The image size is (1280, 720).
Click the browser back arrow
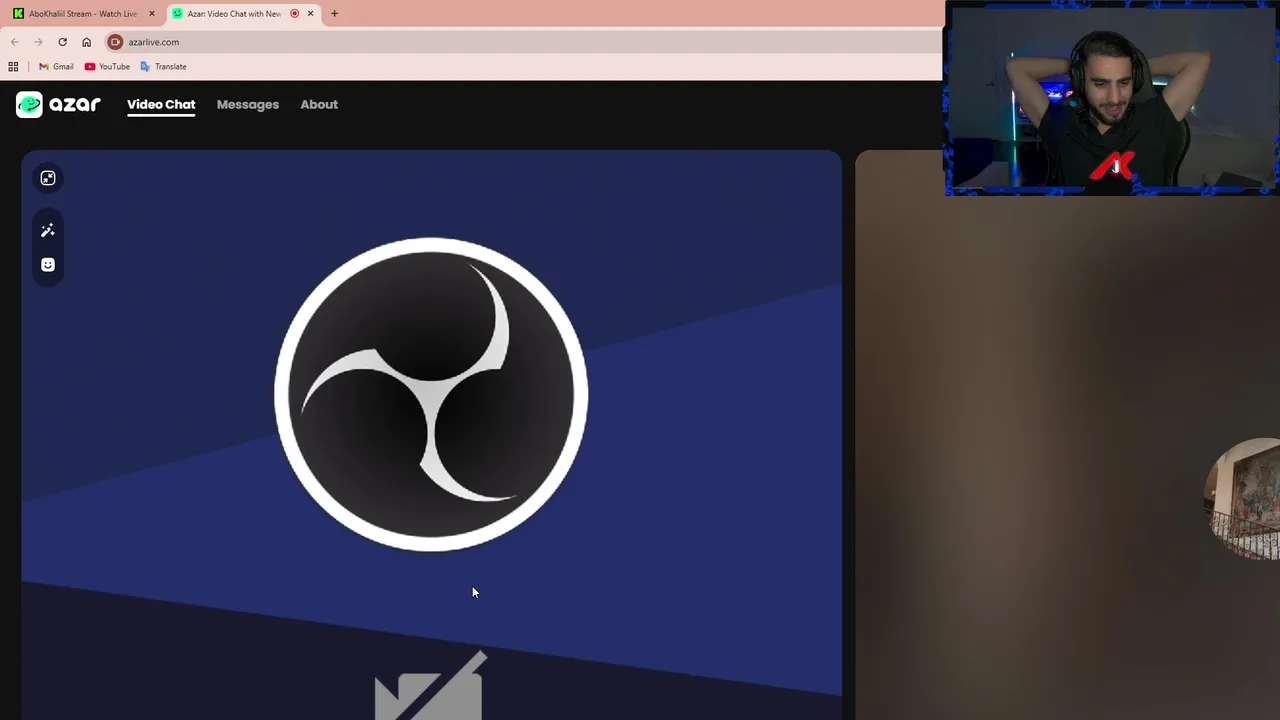tap(15, 42)
